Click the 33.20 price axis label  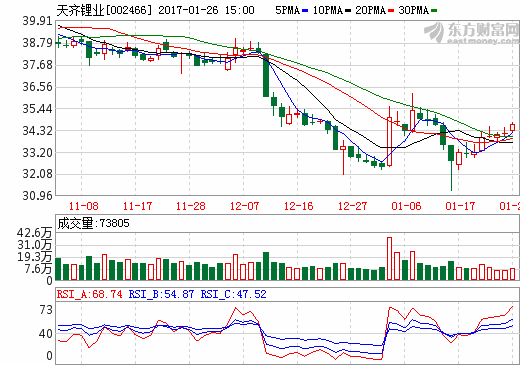point(37,153)
